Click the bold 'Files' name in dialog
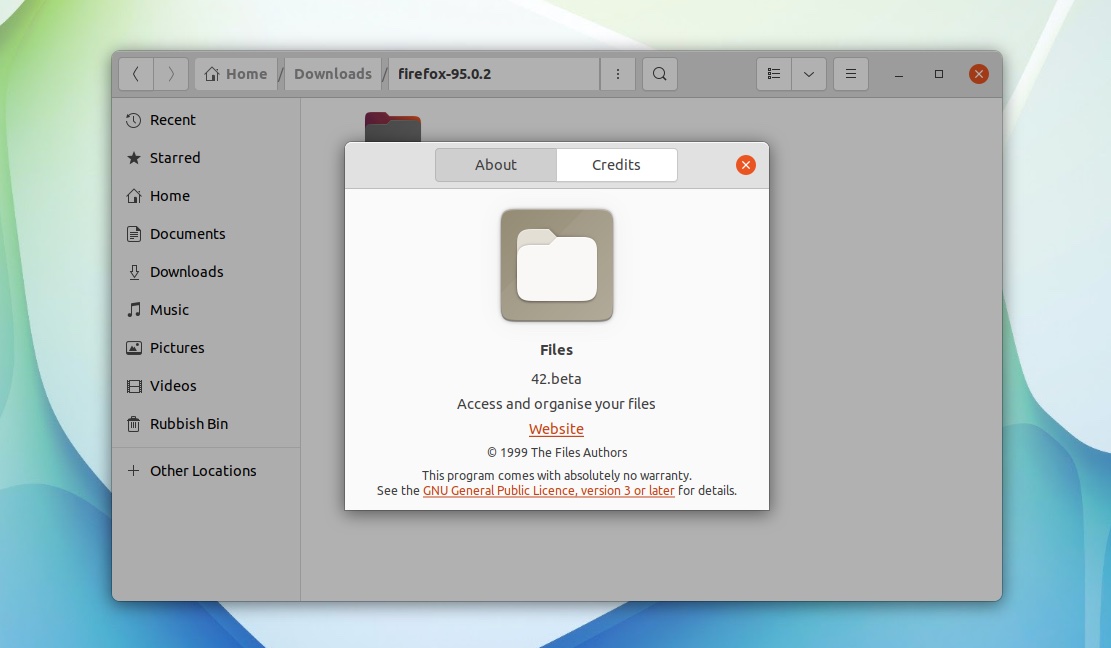This screenshot has width=1111, height=648. click(556, 350)
